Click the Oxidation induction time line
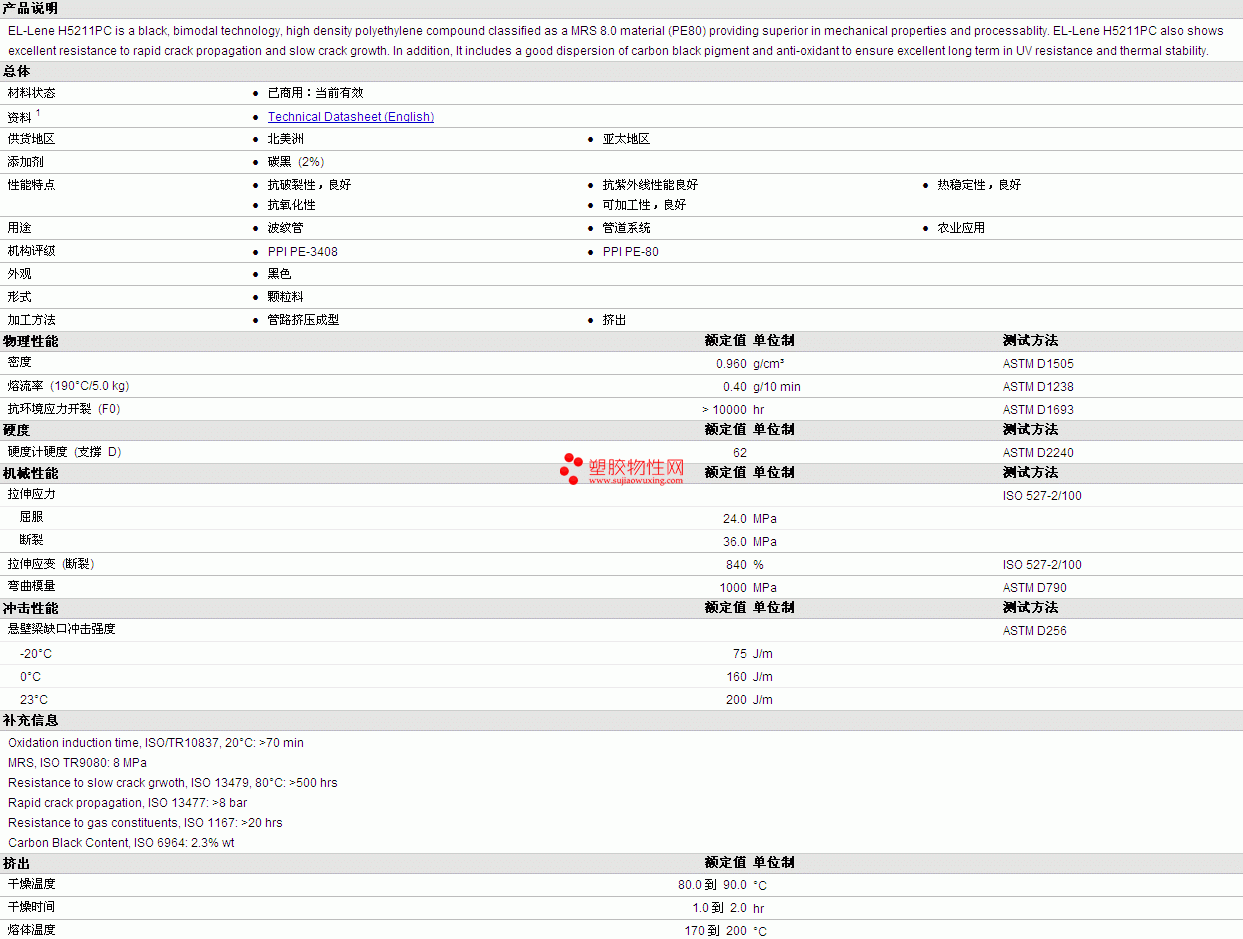This screenshot has width=1243, height=939. click(x=156, y=743)
